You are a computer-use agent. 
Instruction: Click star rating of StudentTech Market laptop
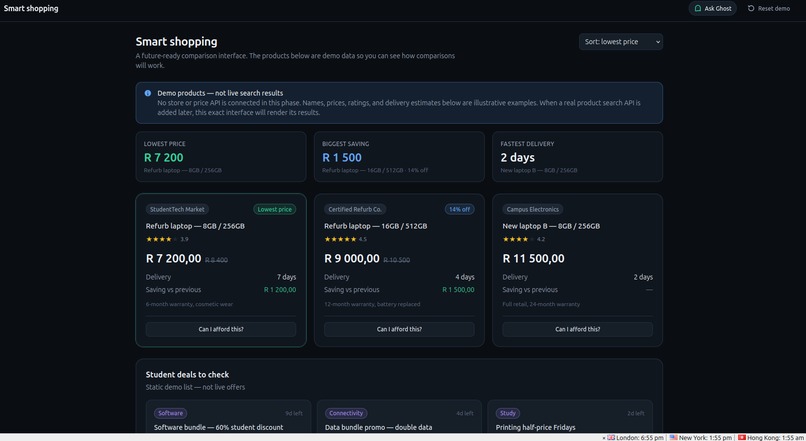tap(162, 239)
